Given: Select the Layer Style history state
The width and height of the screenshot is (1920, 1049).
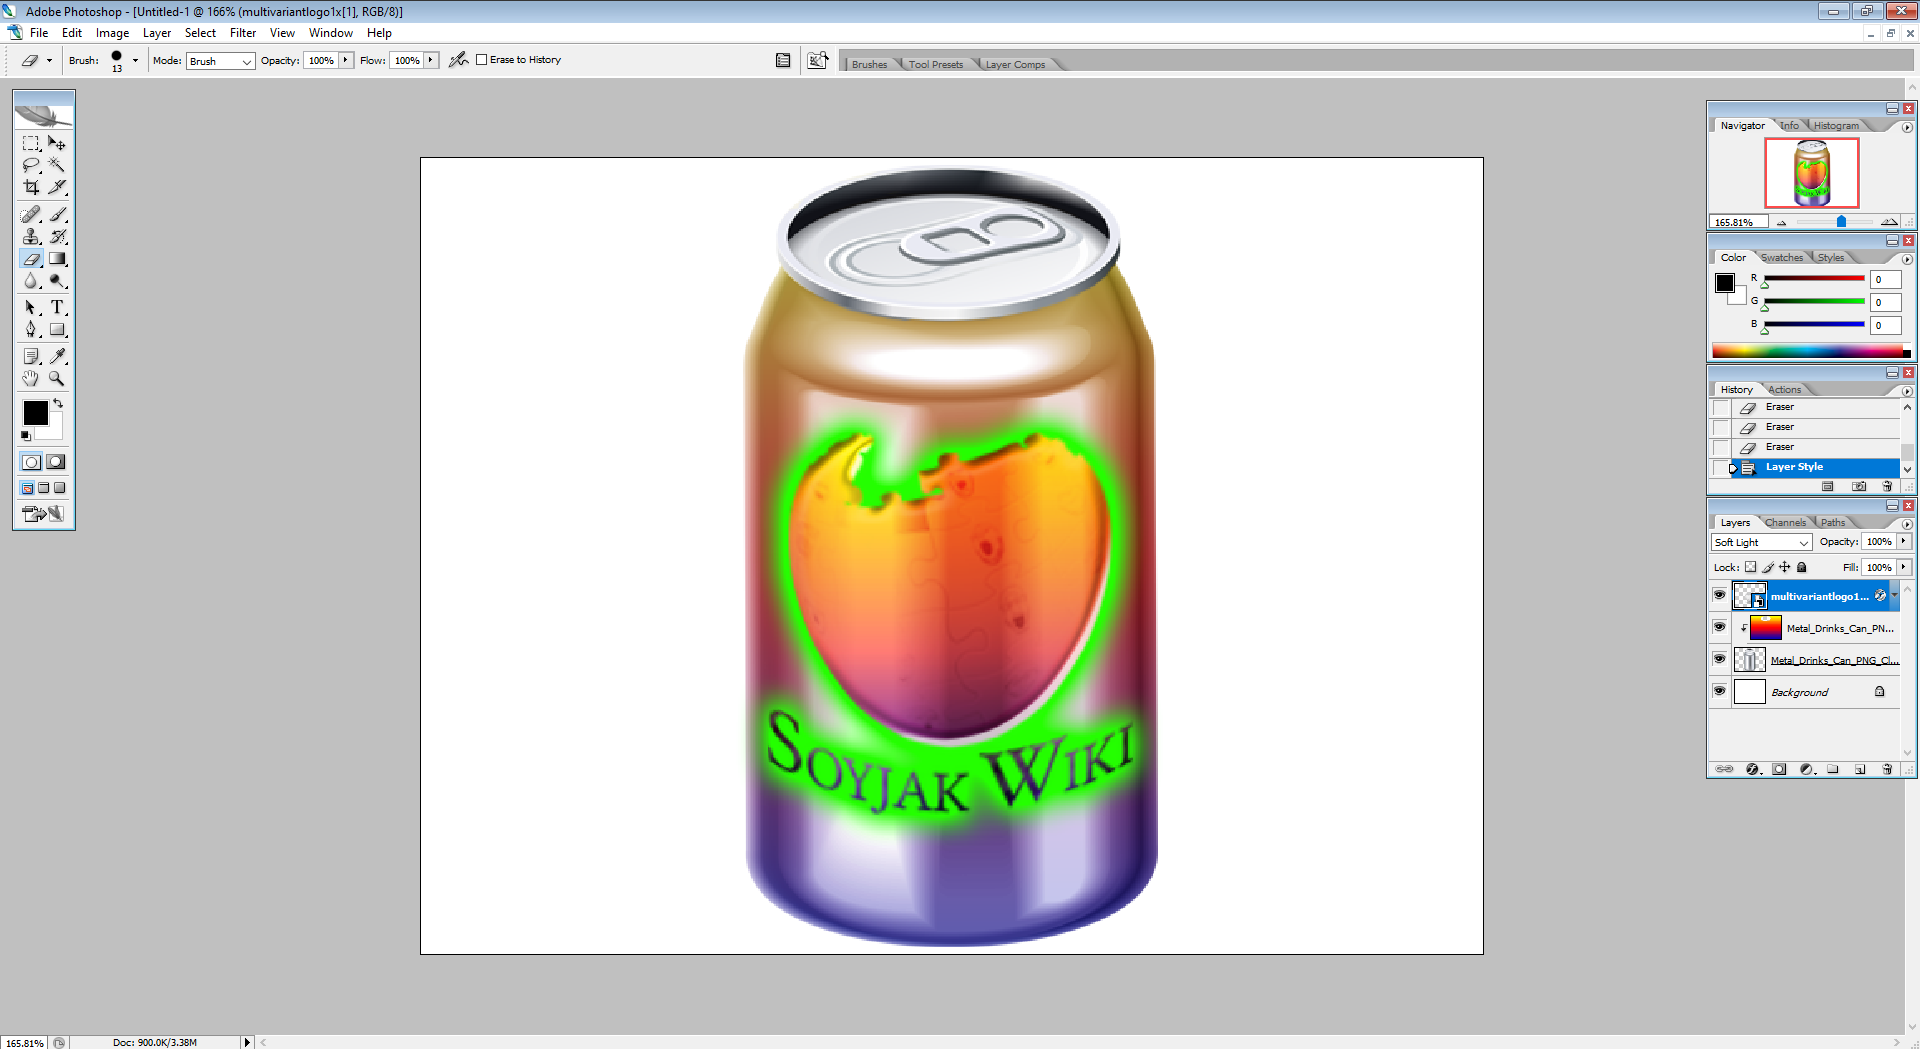Looking at the screenshot, I should pos(1794,467).
